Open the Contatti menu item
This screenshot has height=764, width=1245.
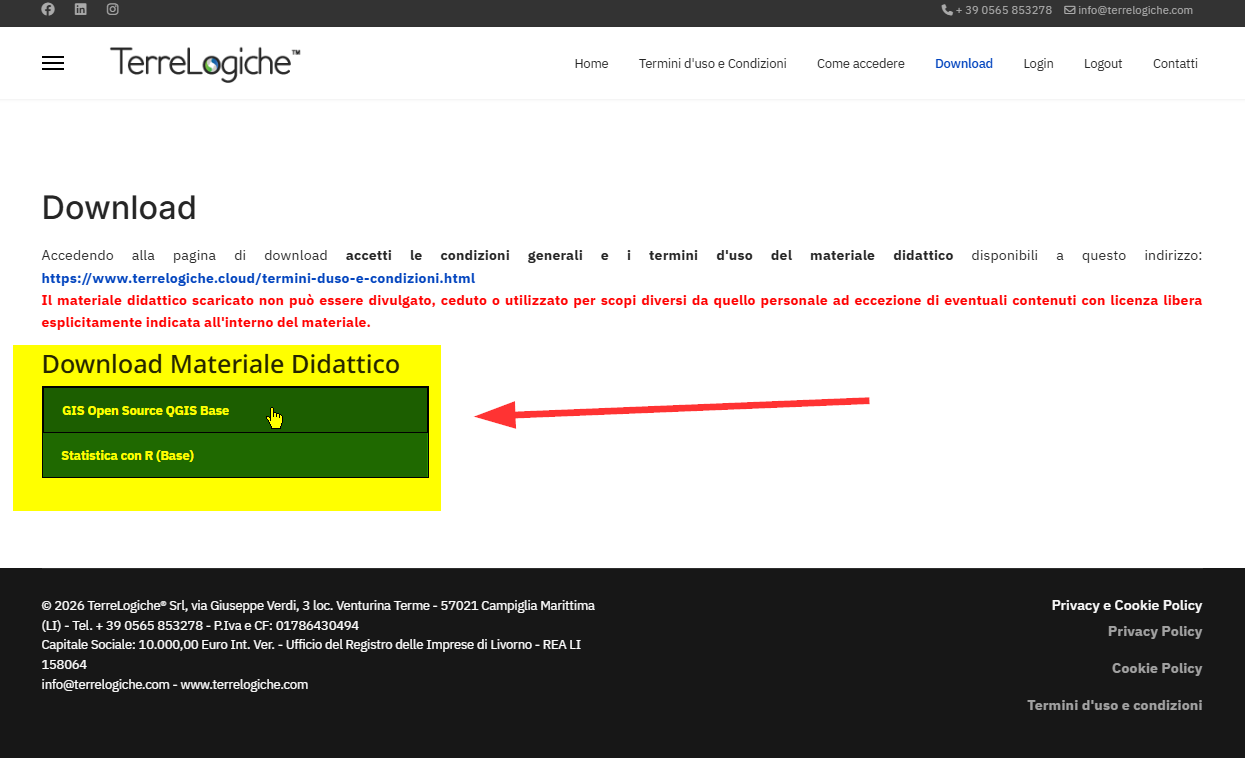1175,64
